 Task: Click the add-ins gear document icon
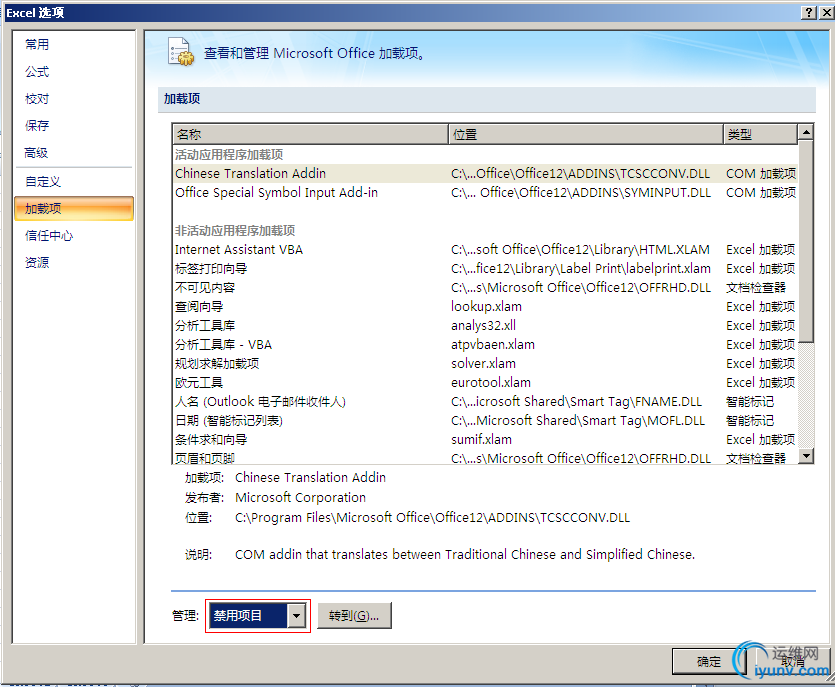click(181, 52)
